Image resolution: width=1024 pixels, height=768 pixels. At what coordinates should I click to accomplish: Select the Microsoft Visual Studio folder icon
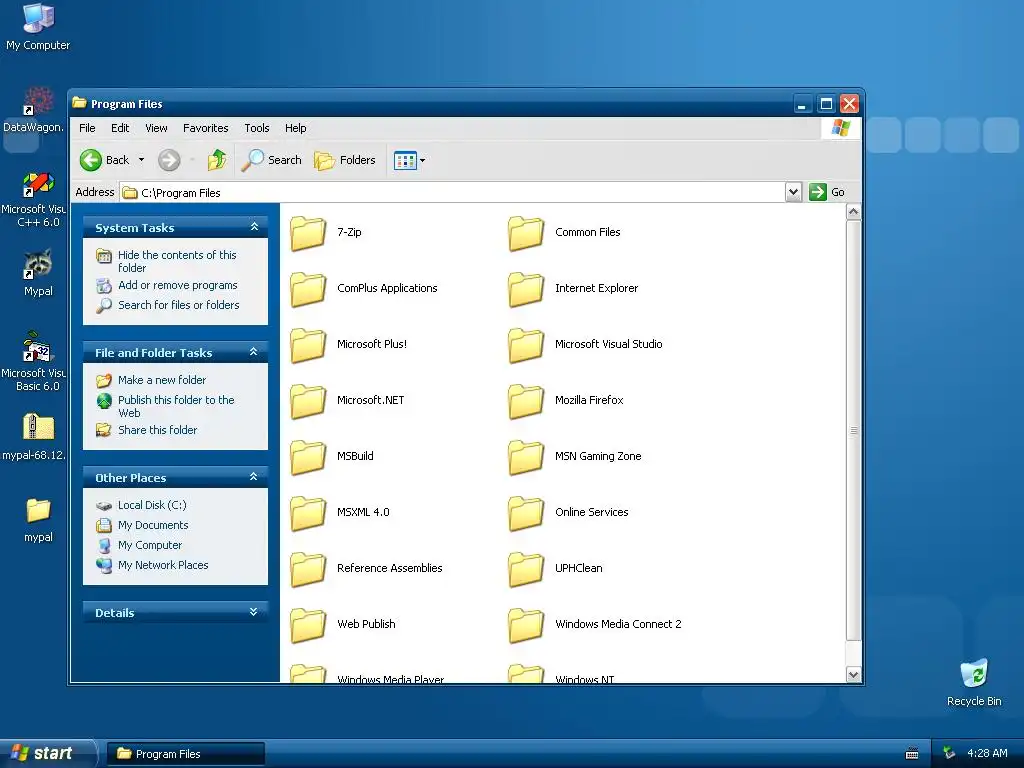(526, 345)
